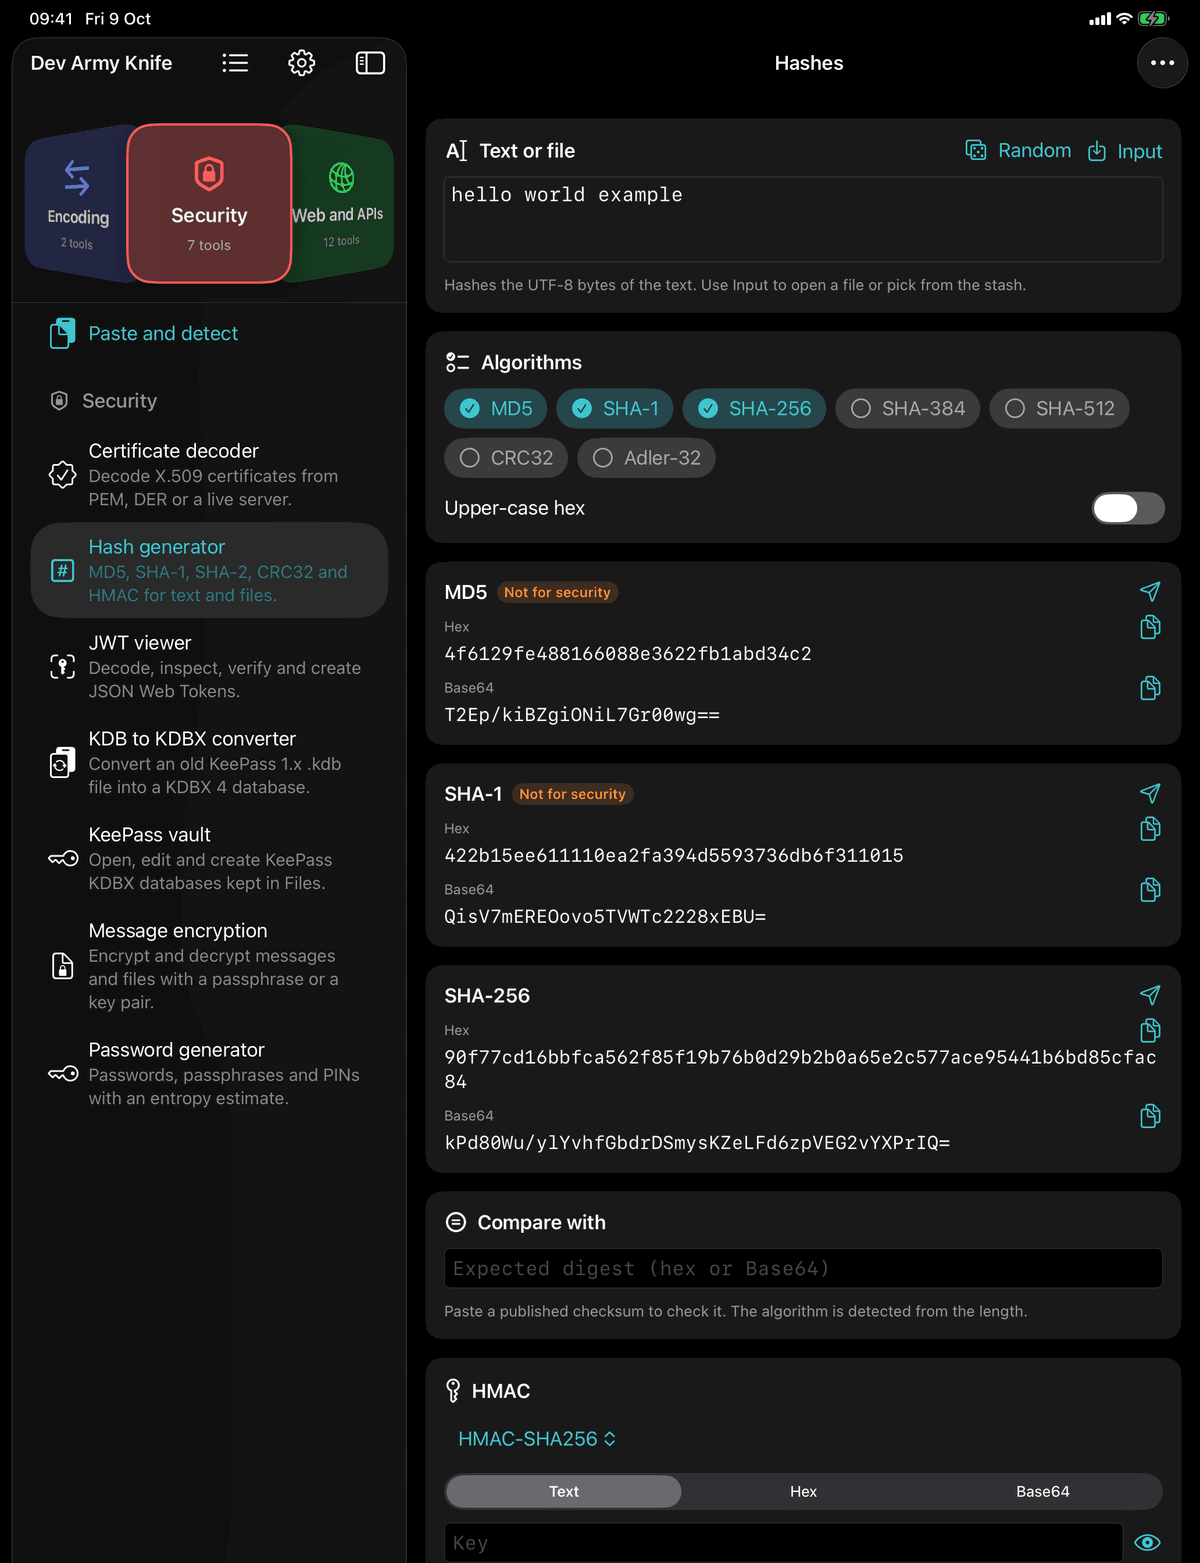Open the KDB to KDBX converter tool

click(209, 762)
